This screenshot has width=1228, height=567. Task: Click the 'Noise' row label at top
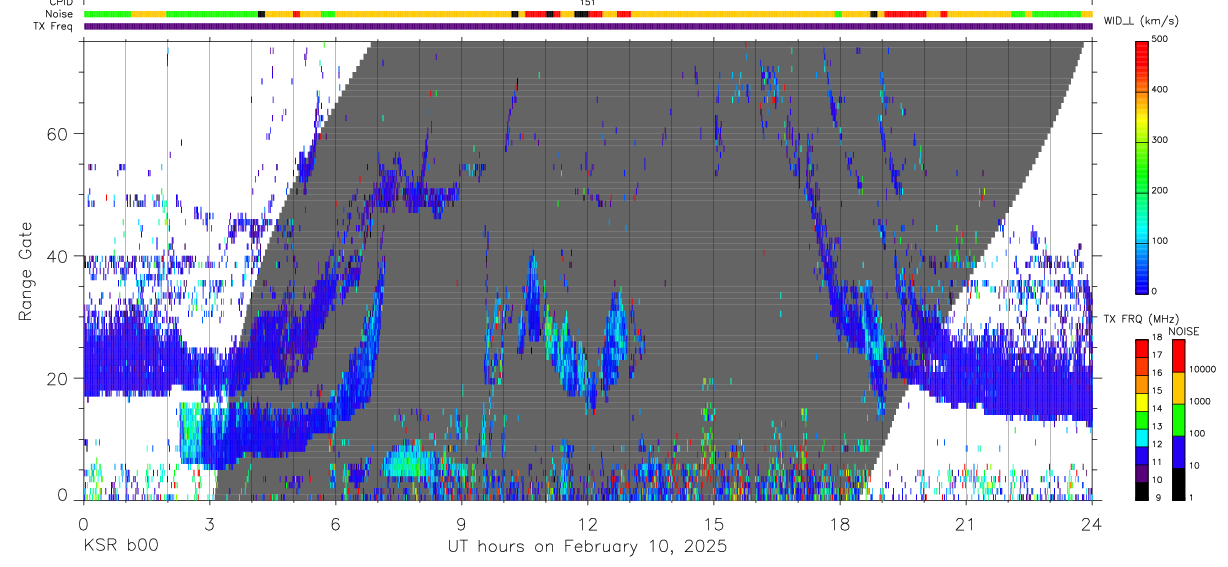coord(60,14)
